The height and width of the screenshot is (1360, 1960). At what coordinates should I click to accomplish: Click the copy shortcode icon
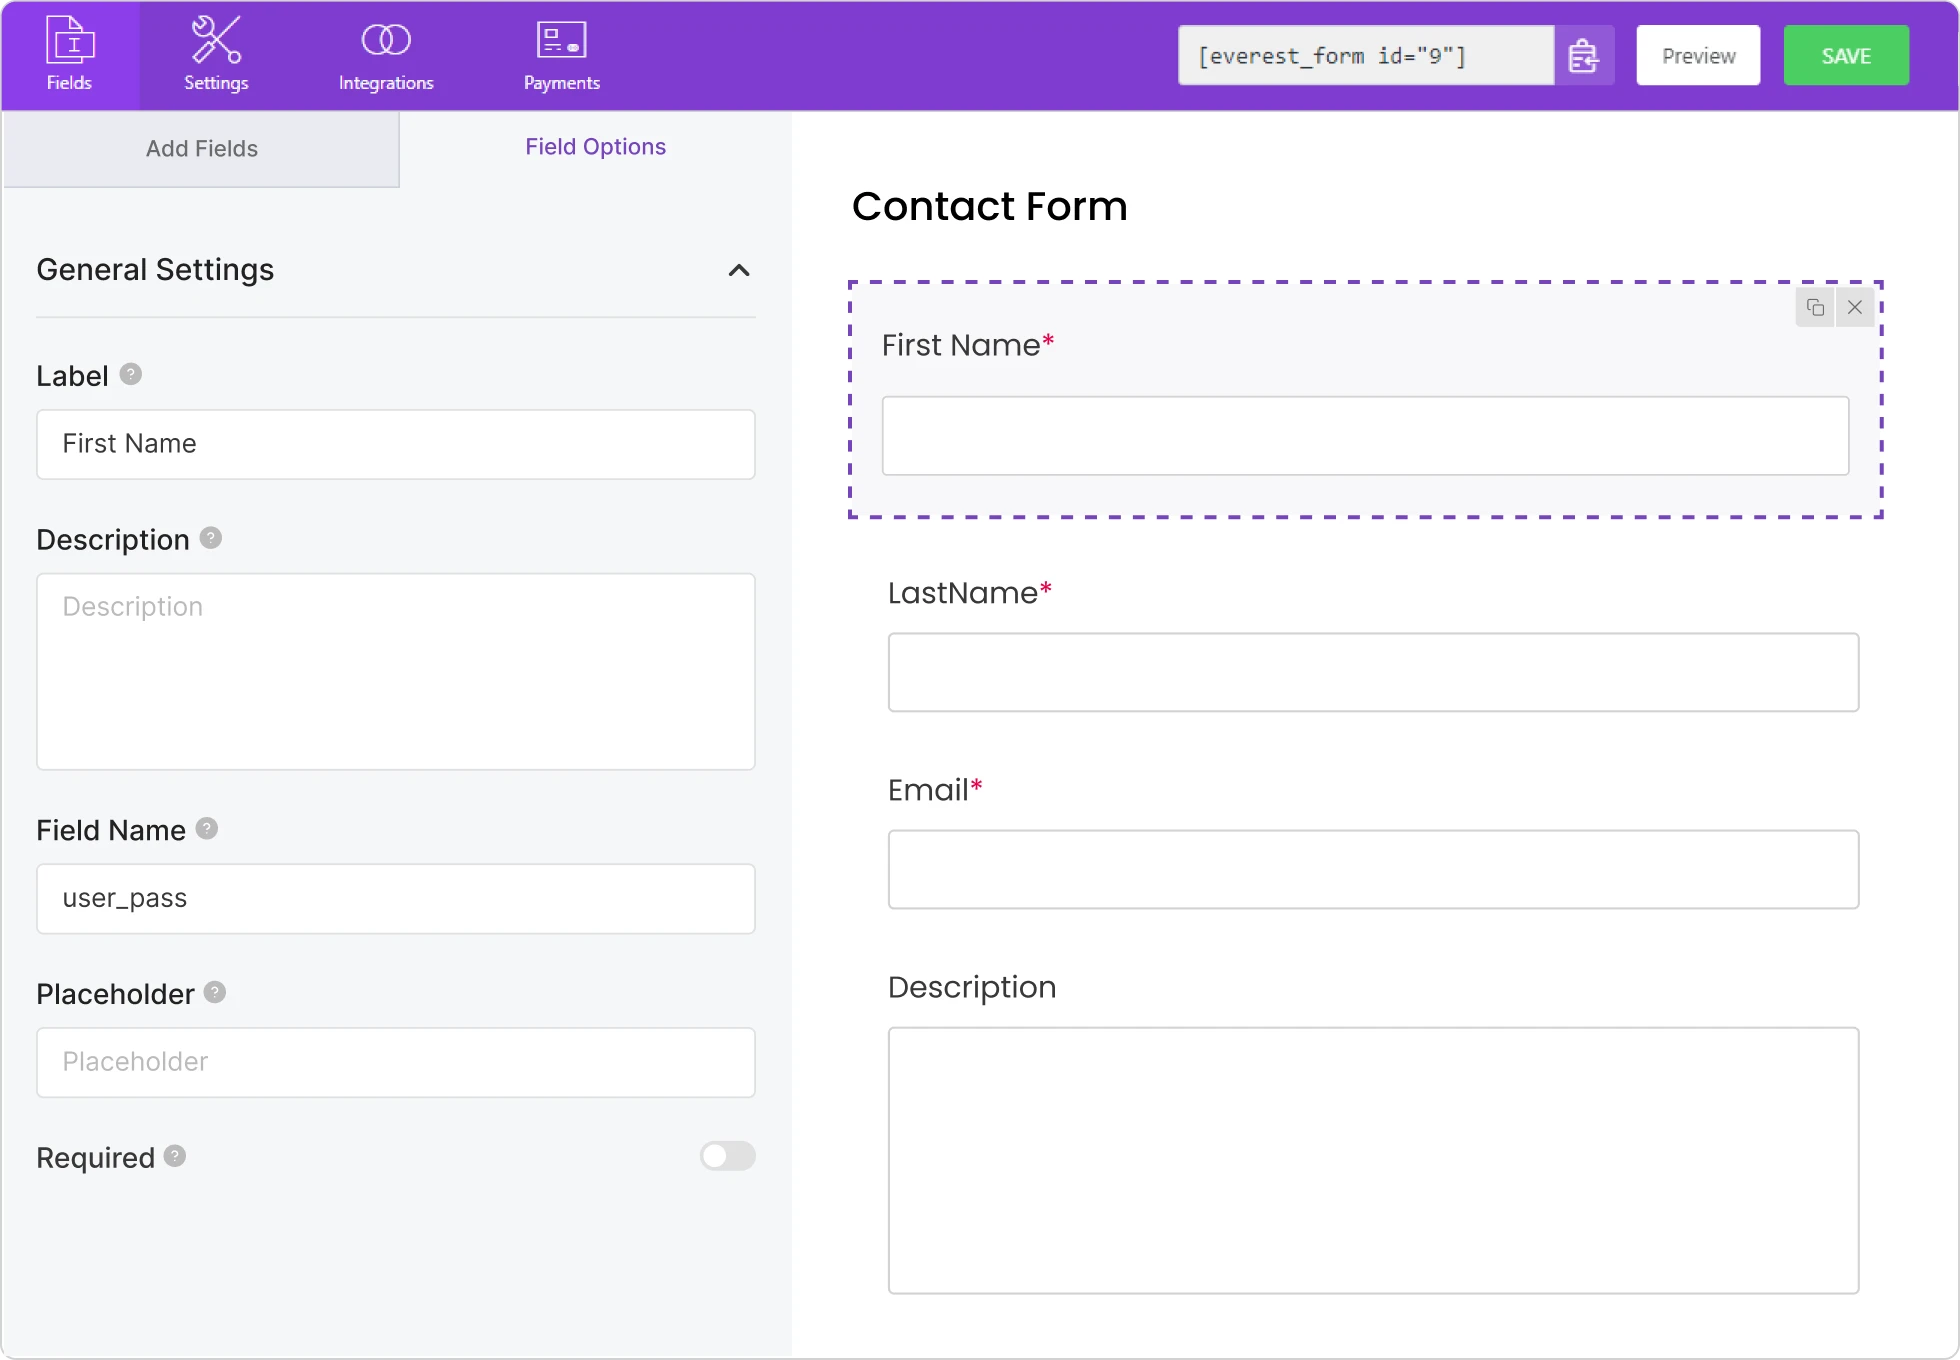pyautogui.click(x=1583, y=55)
